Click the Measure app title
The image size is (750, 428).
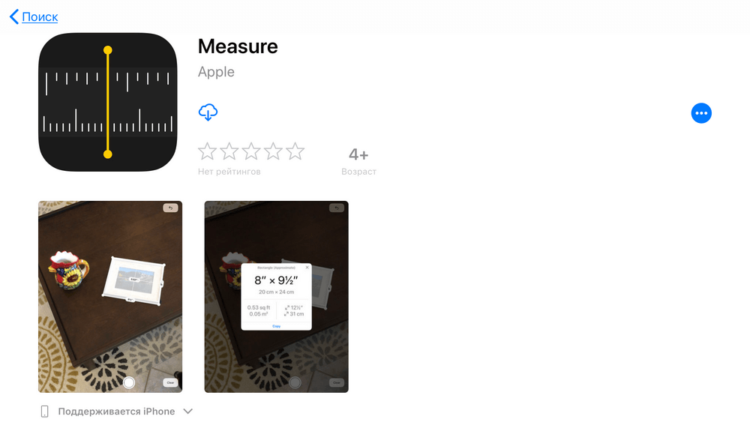point(238,46)
